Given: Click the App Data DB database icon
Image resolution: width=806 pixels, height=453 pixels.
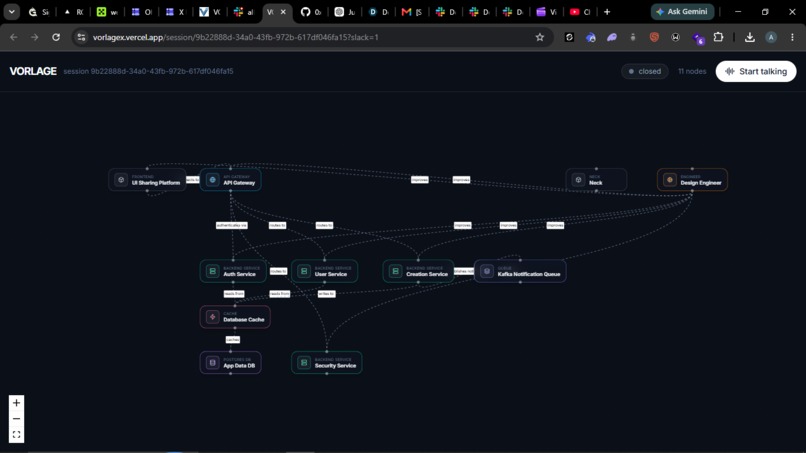Looking at the screenshot, I should [x=212, y=363].
